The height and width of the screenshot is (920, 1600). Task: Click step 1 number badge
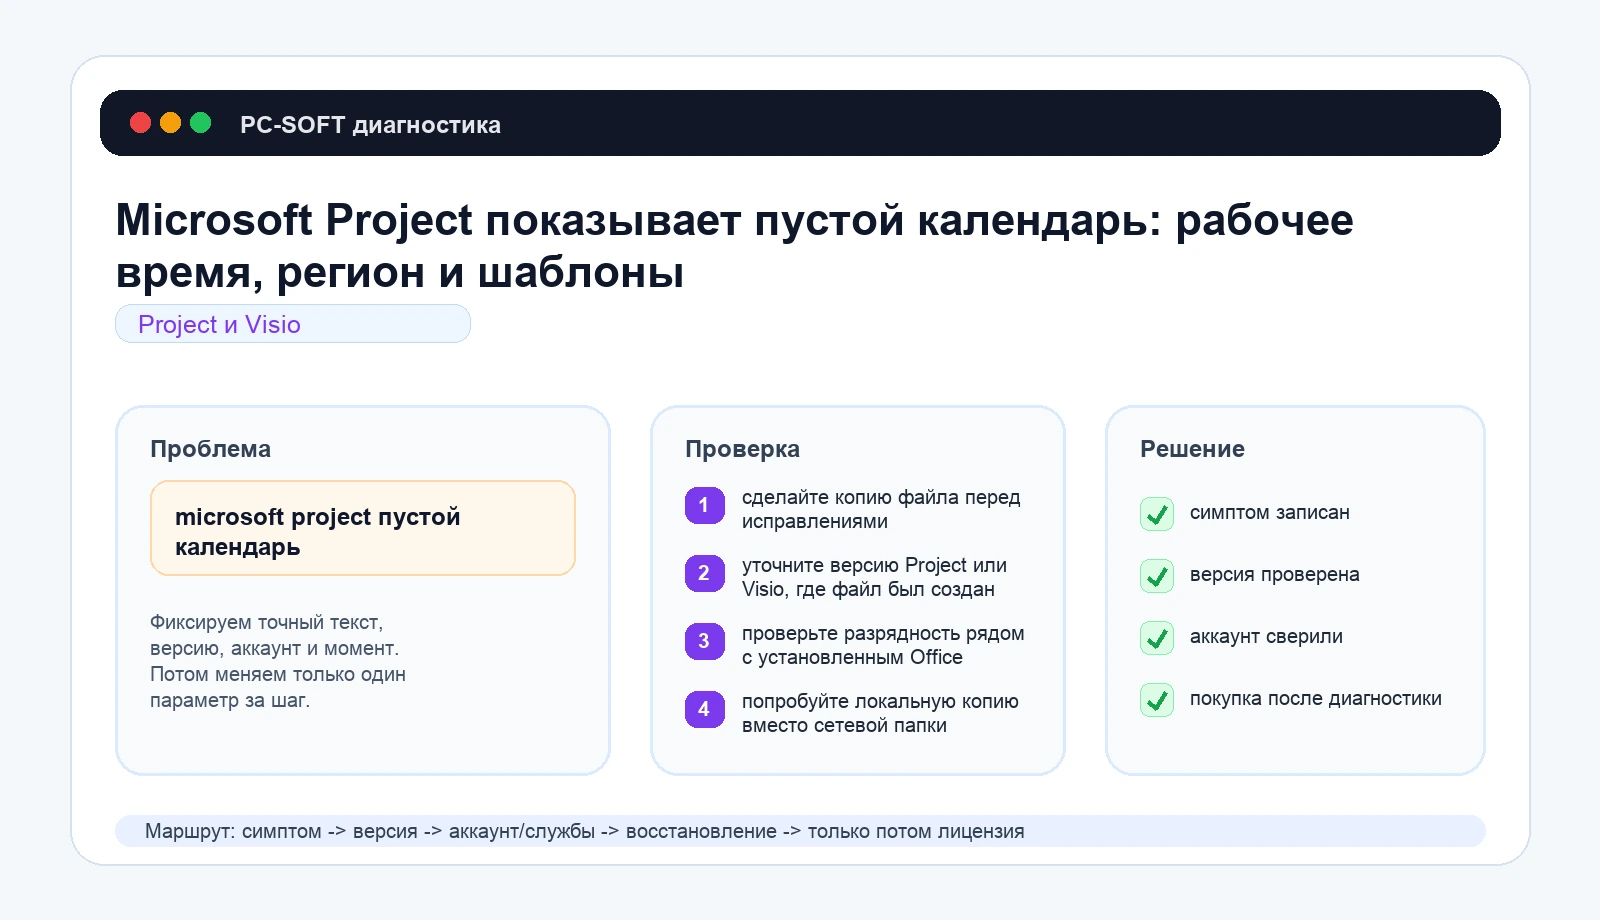coord(704,505)
